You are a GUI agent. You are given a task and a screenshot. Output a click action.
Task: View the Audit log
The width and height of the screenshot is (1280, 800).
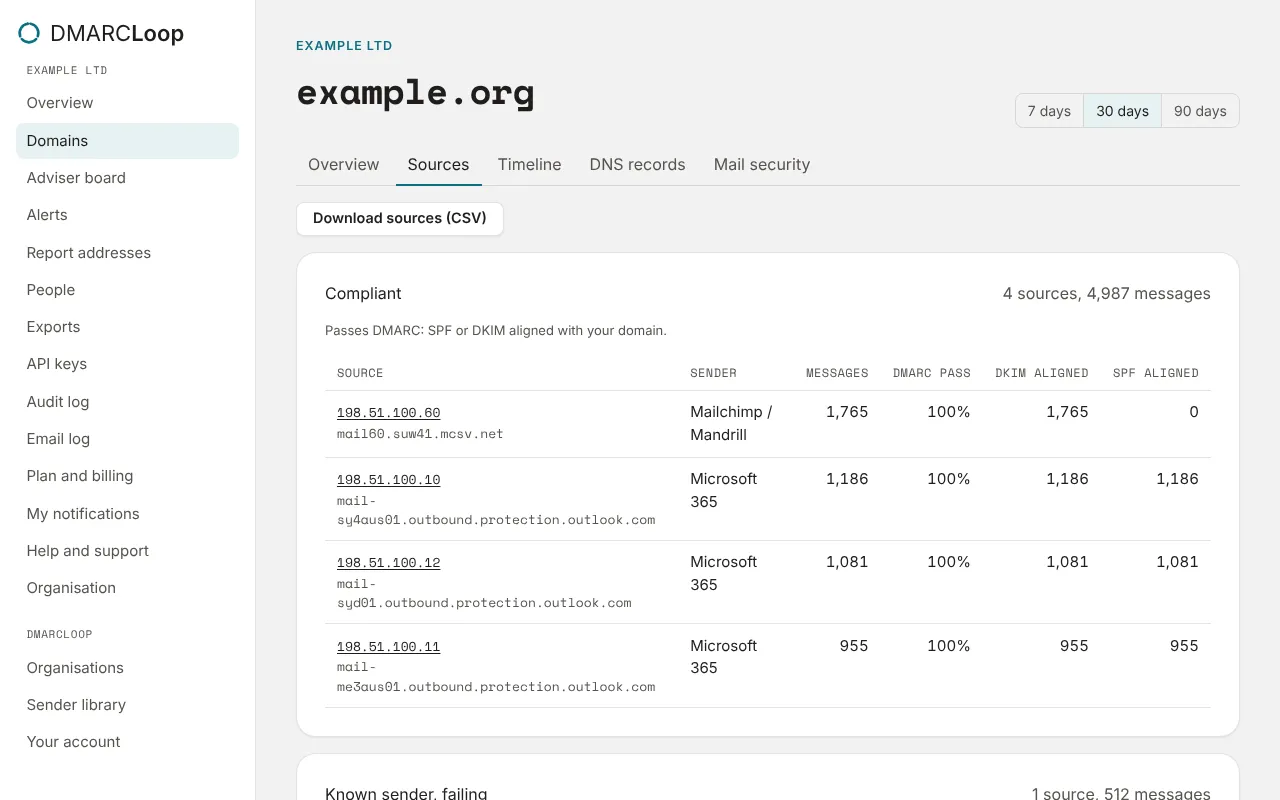pos(127,402)
